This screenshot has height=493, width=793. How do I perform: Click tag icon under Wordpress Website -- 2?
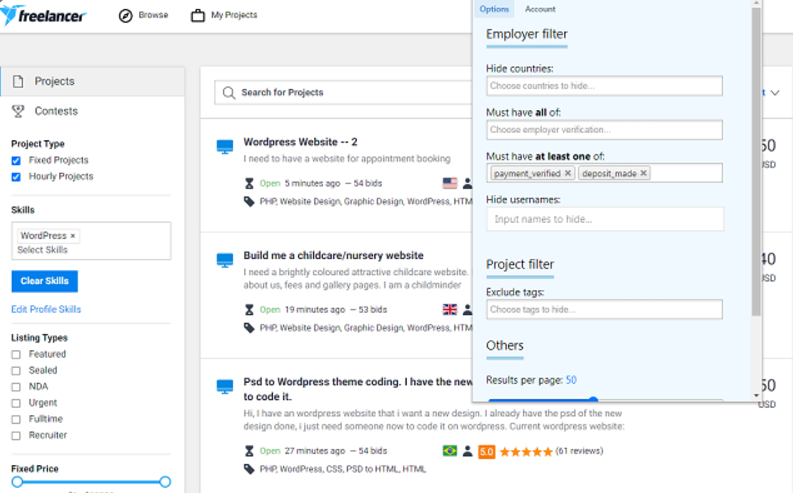249,202
